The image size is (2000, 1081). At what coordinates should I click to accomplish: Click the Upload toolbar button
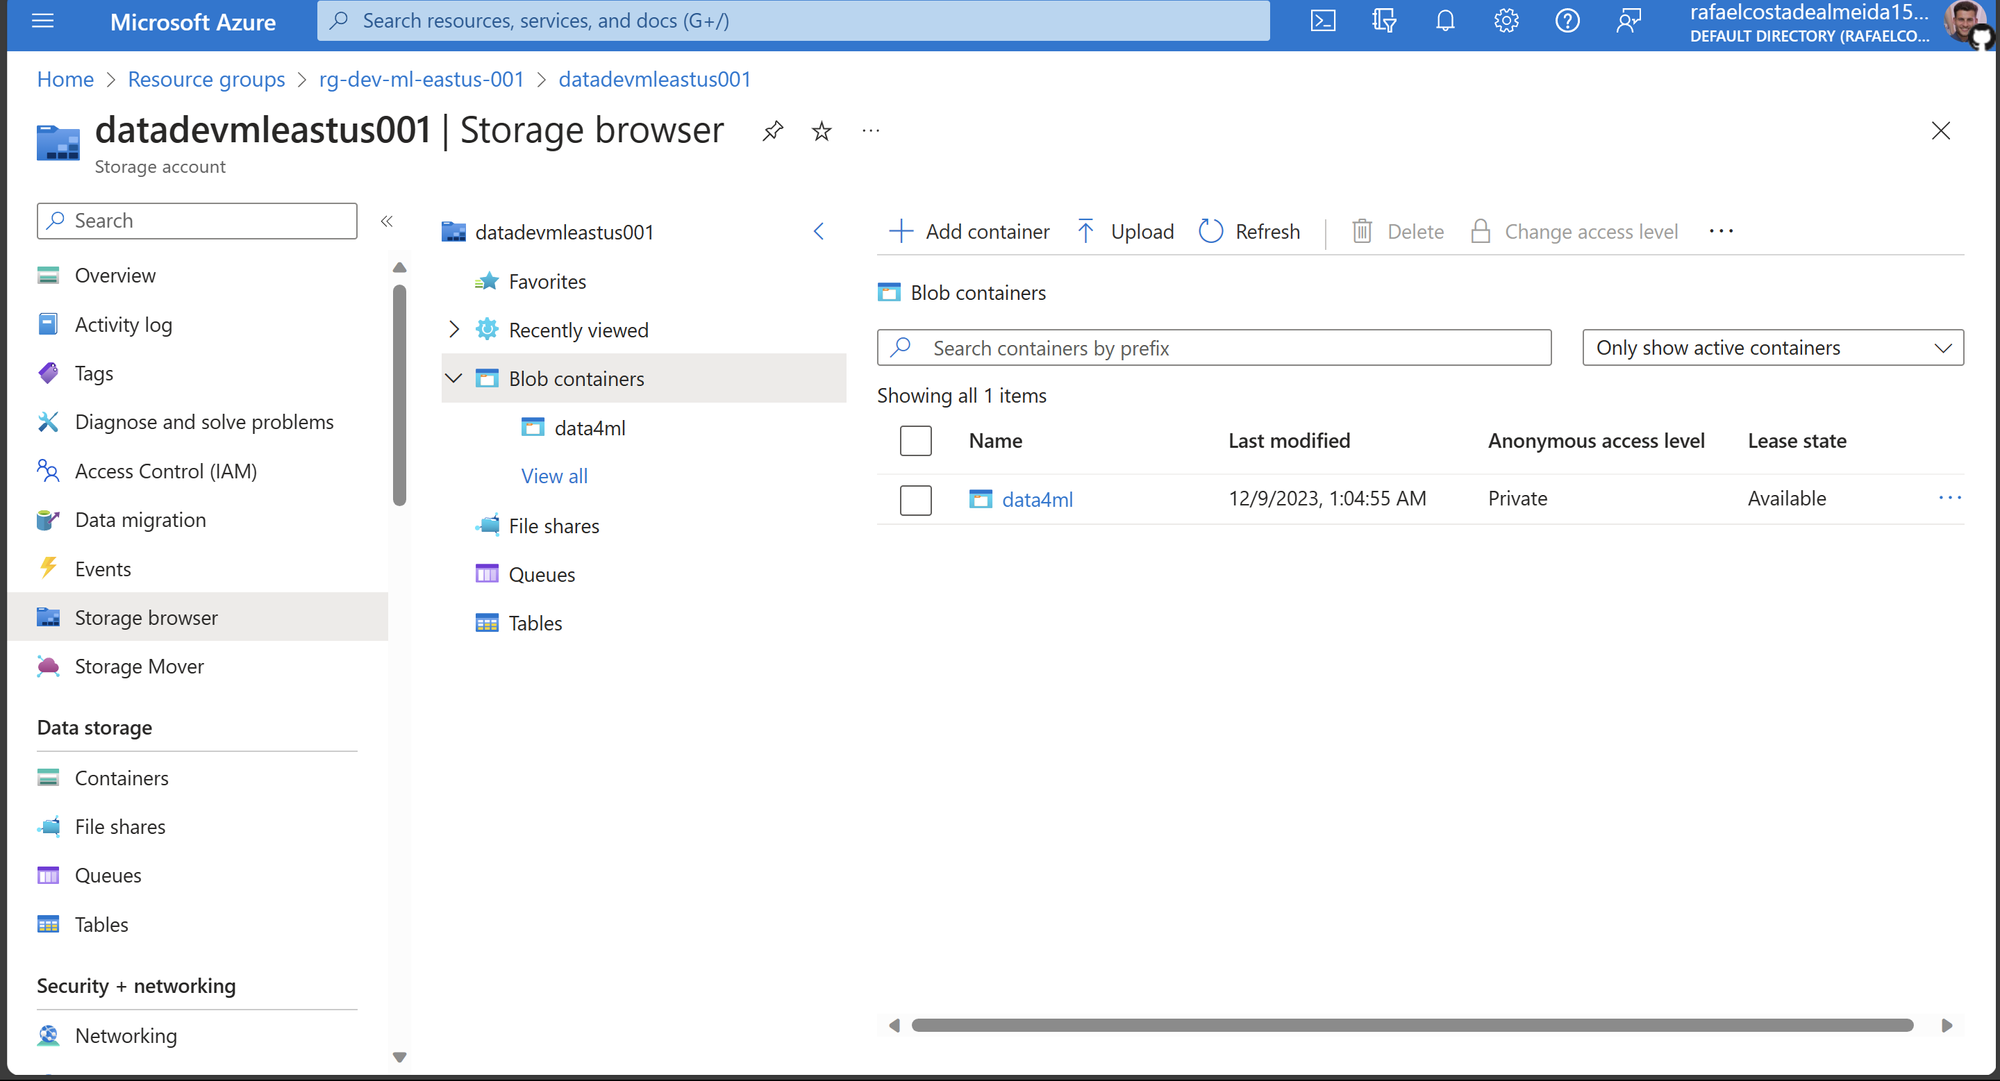click(x=1125, y=232)
